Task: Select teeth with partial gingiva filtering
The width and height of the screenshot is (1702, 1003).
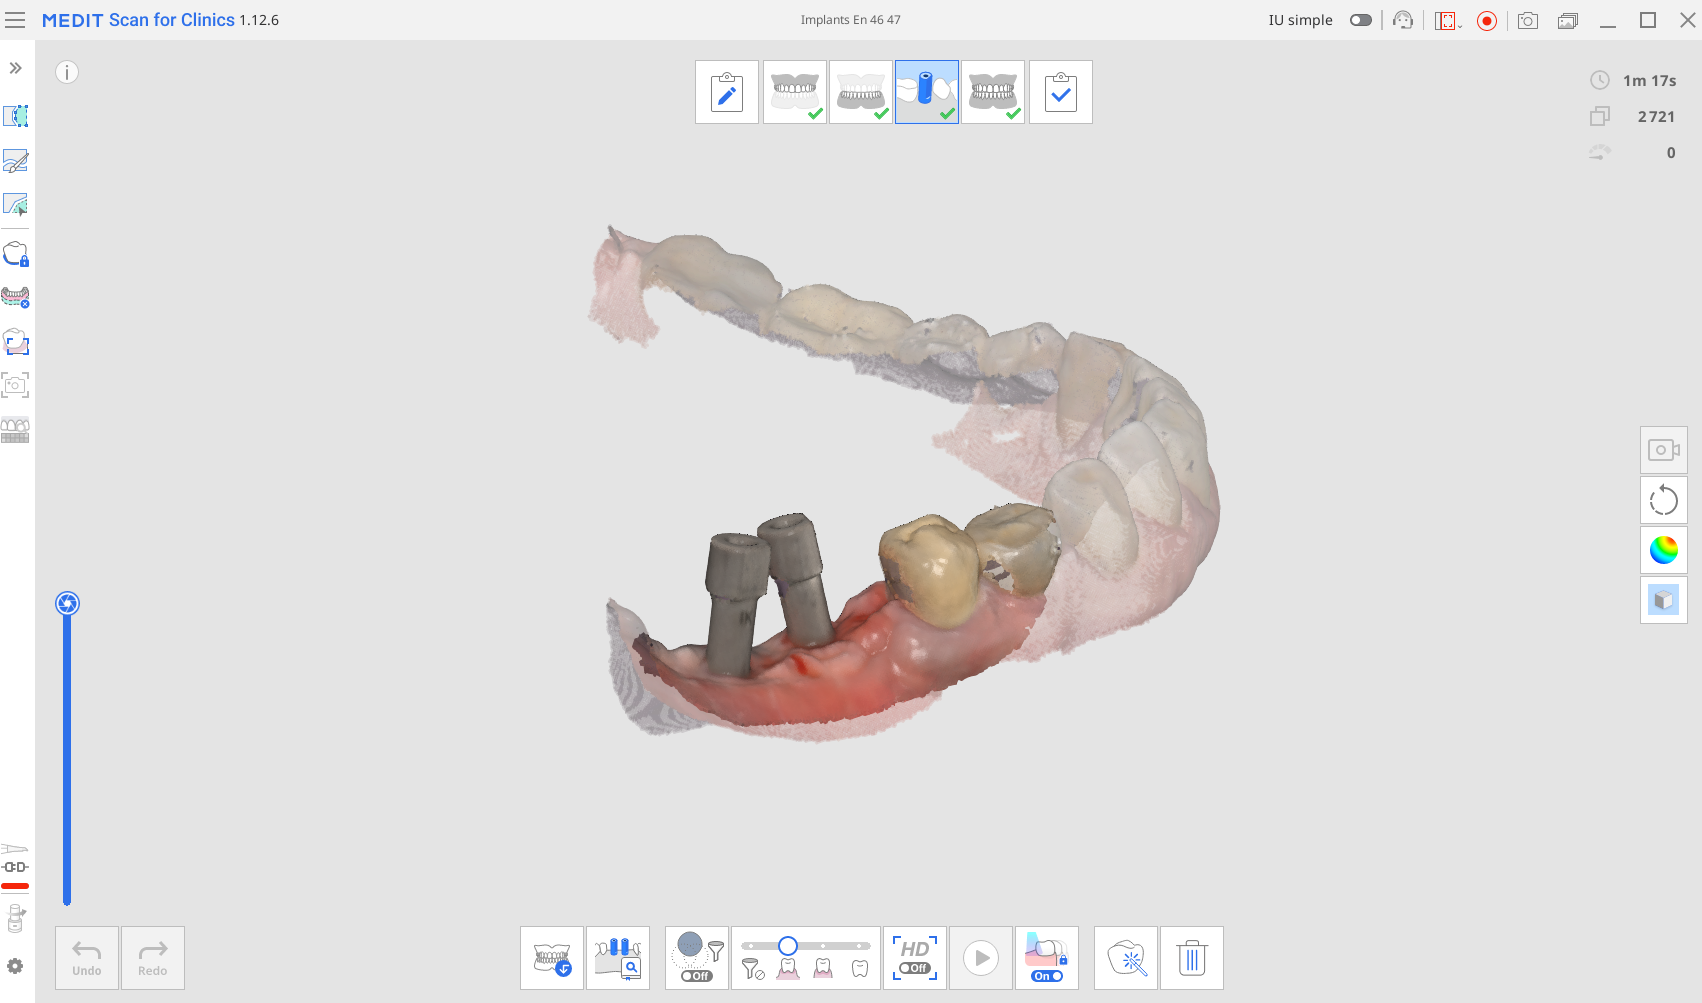Action: tap(824, 968)
